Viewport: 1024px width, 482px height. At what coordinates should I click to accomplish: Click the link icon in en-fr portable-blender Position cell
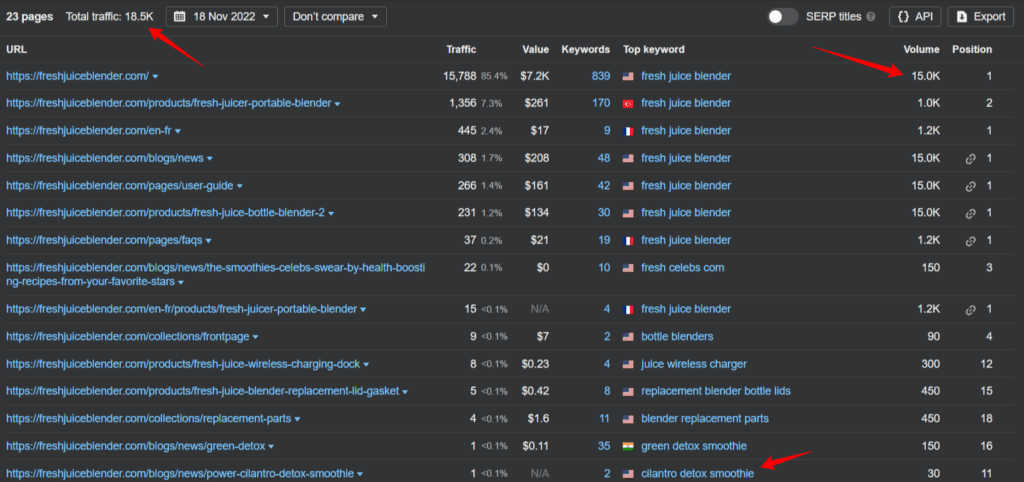(x=970, y=310)
